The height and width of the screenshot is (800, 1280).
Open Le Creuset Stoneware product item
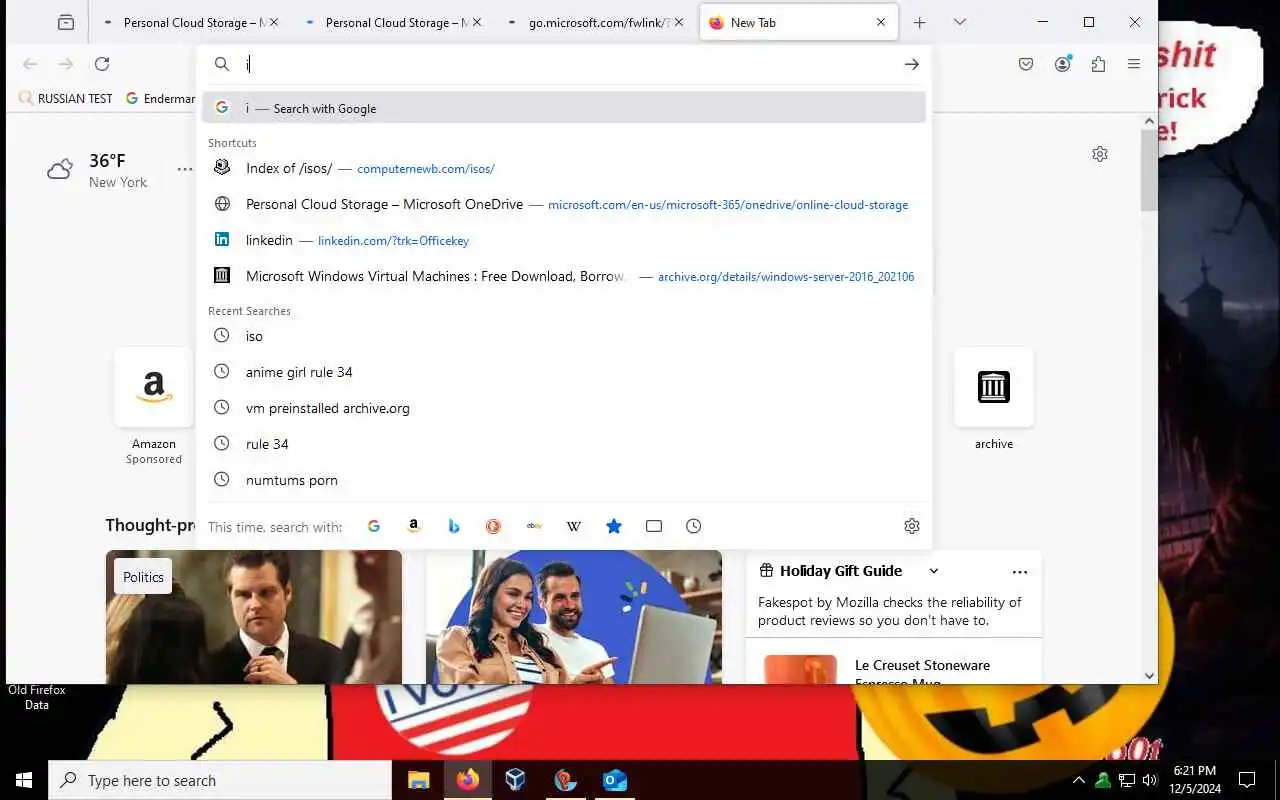tap(894, 669)
